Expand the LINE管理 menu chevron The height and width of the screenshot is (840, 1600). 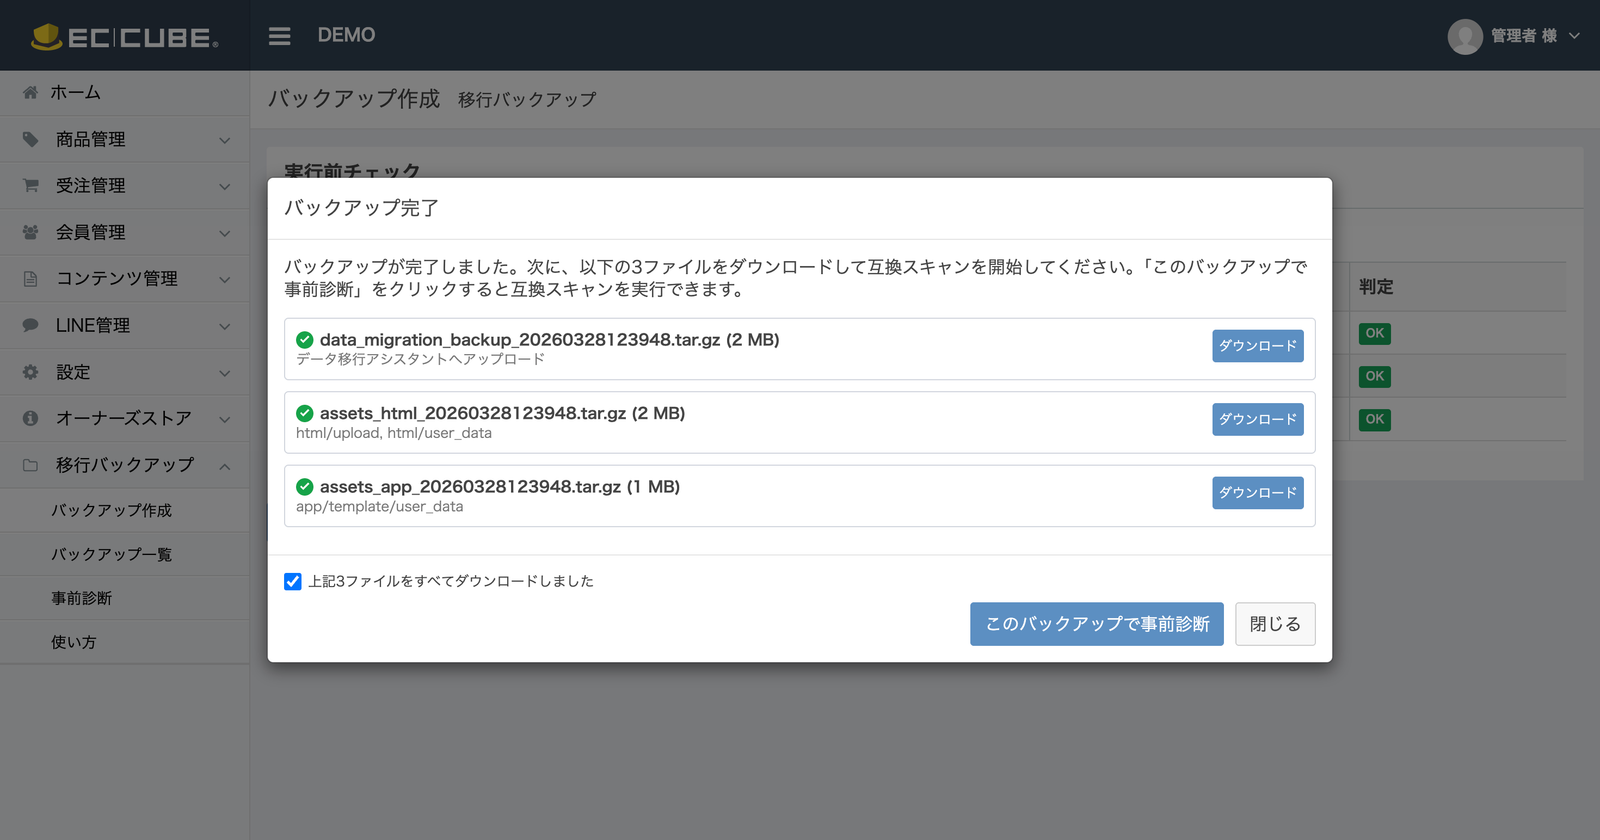pos(224,326)
